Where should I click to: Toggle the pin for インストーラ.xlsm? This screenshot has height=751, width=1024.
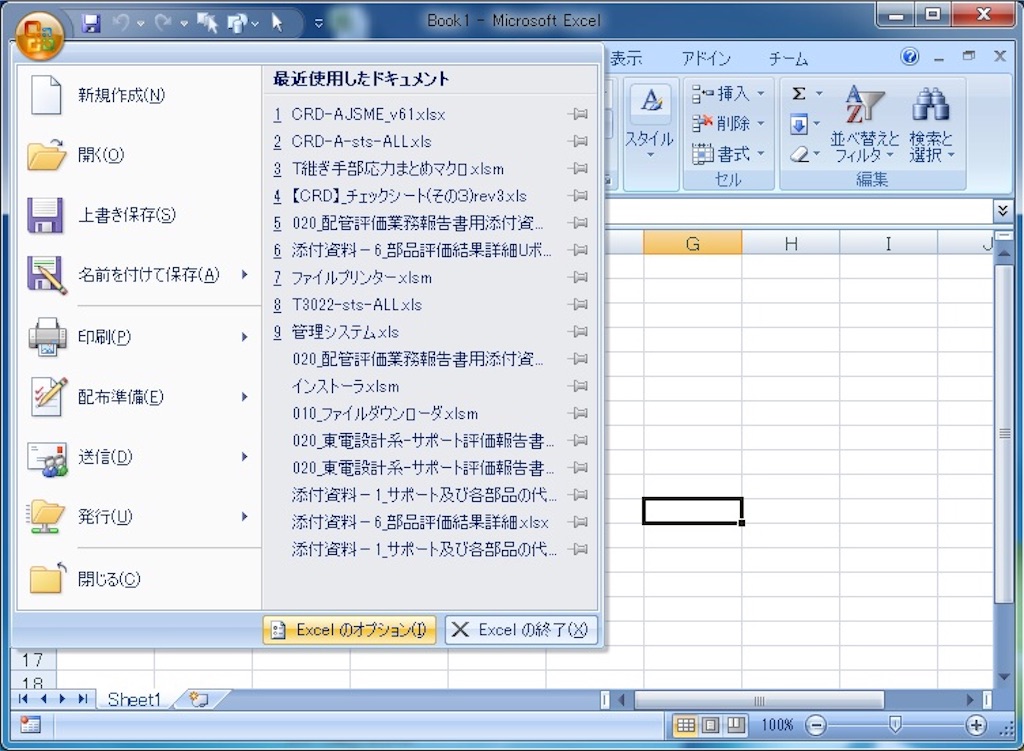pyautogui.click(x=578, y=387)
